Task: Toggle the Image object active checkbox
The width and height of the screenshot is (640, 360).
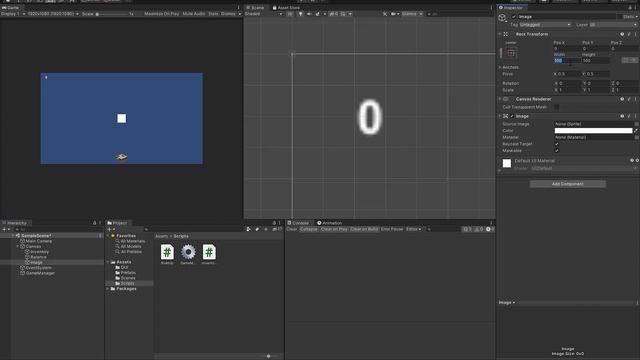Action: coord(514,17)
